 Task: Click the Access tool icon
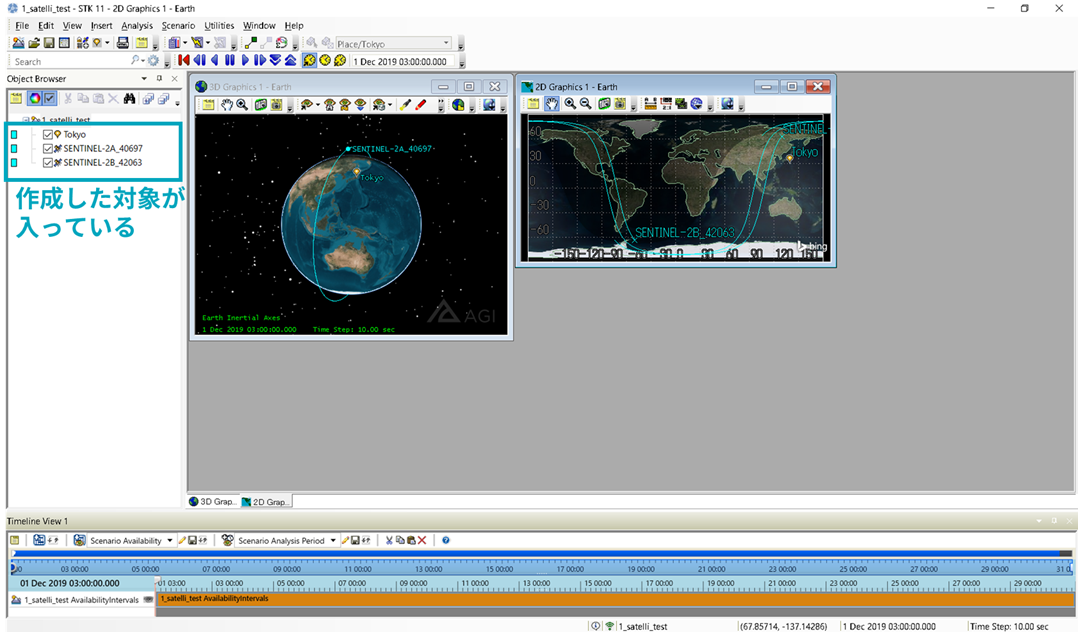point(250,43)
